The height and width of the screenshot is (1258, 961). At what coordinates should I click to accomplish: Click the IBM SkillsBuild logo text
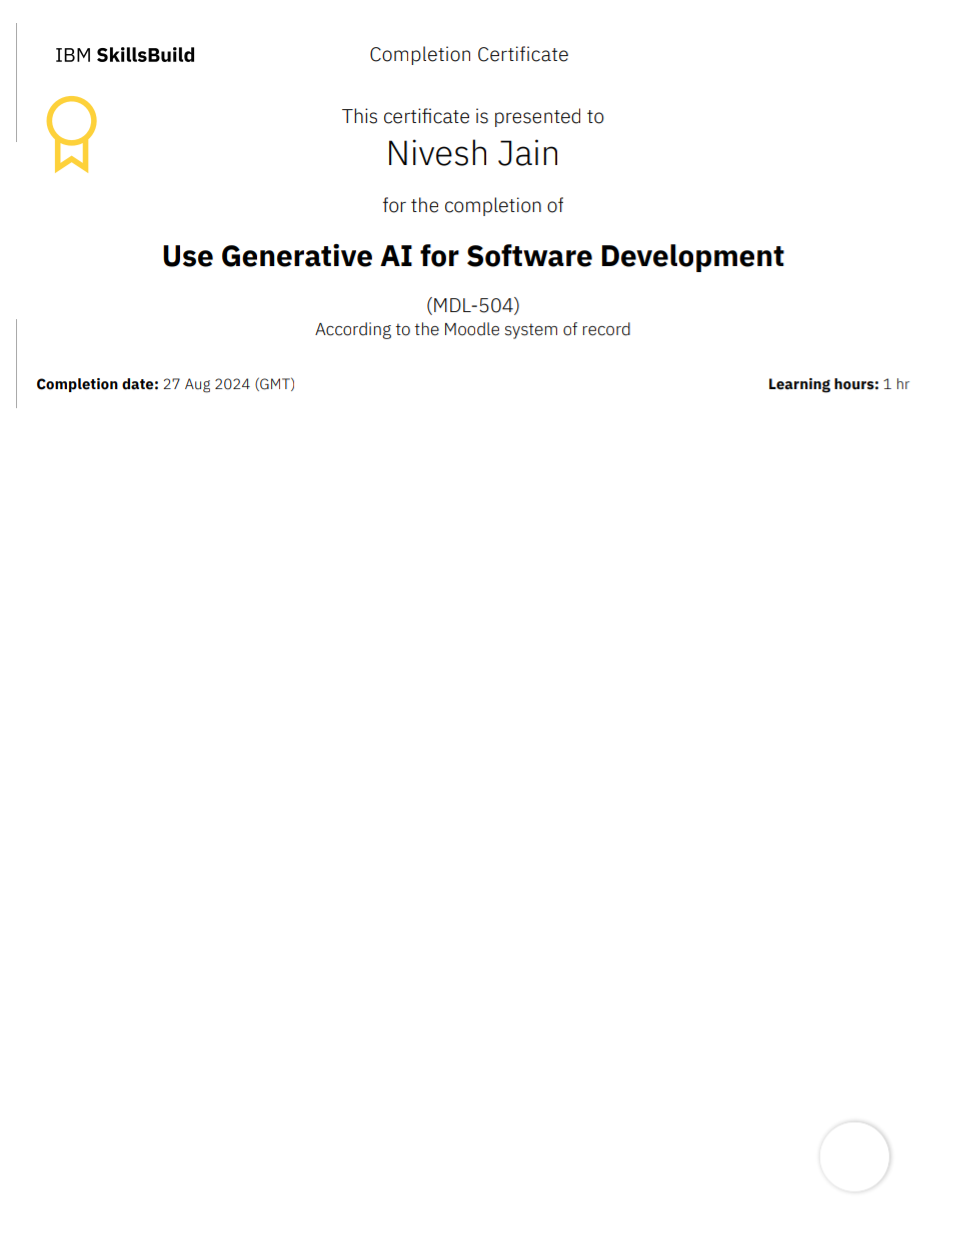tap(125, 55)
